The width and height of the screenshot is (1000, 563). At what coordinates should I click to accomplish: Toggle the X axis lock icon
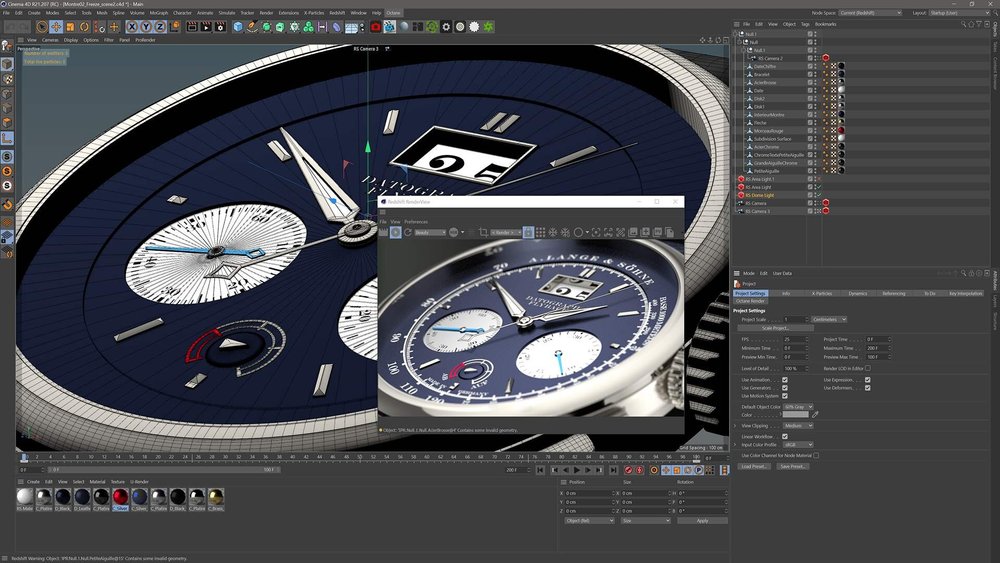pos(134,26)
